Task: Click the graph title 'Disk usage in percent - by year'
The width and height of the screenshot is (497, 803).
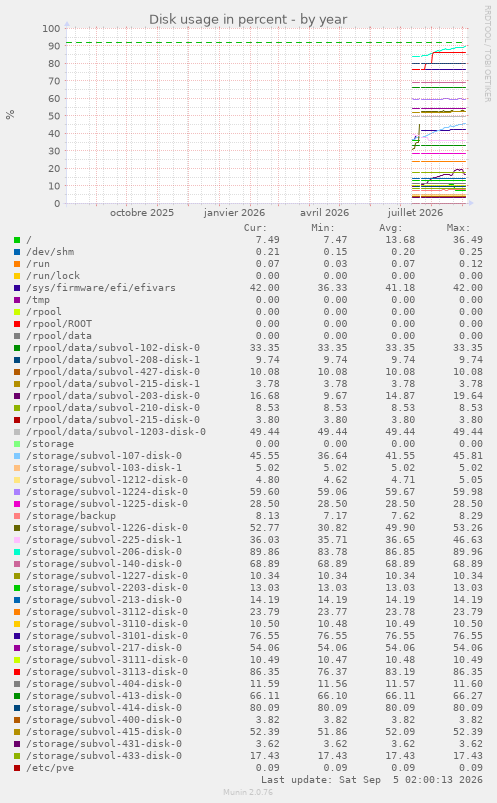Action: pyautogui.click(x=248, y=19)
